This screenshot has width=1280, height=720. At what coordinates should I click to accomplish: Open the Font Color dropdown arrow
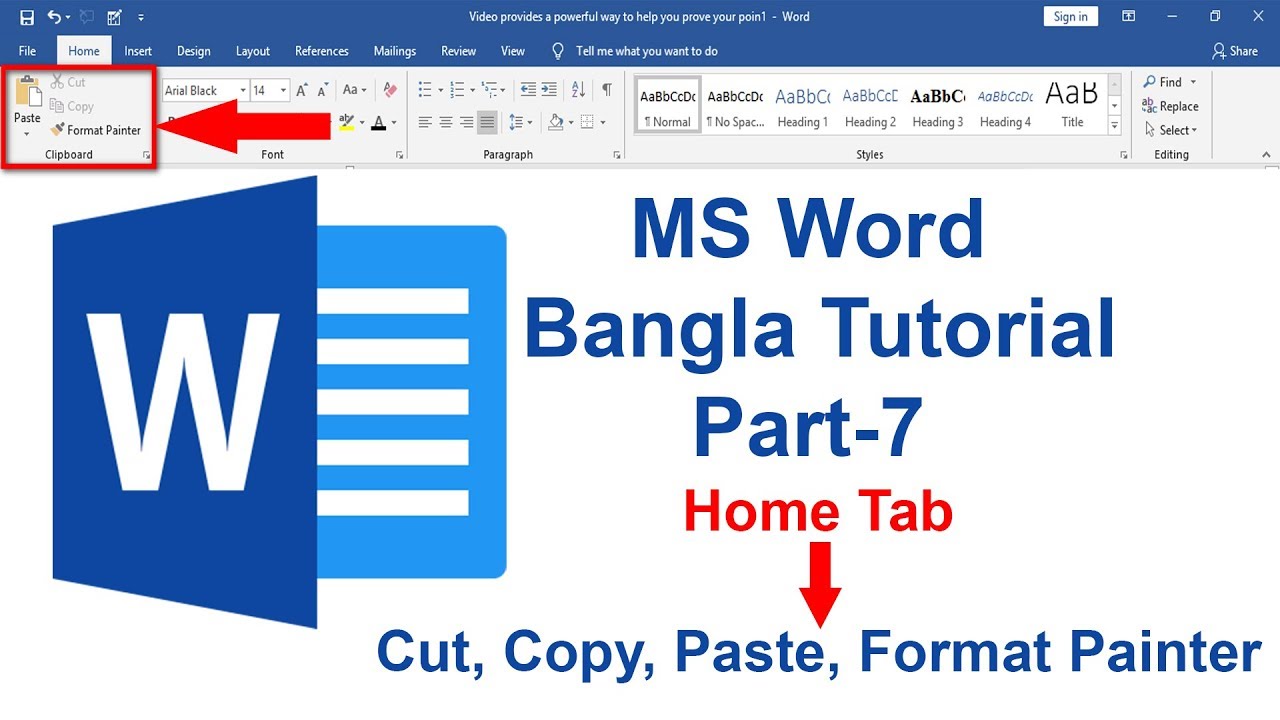tap(393, 123)
